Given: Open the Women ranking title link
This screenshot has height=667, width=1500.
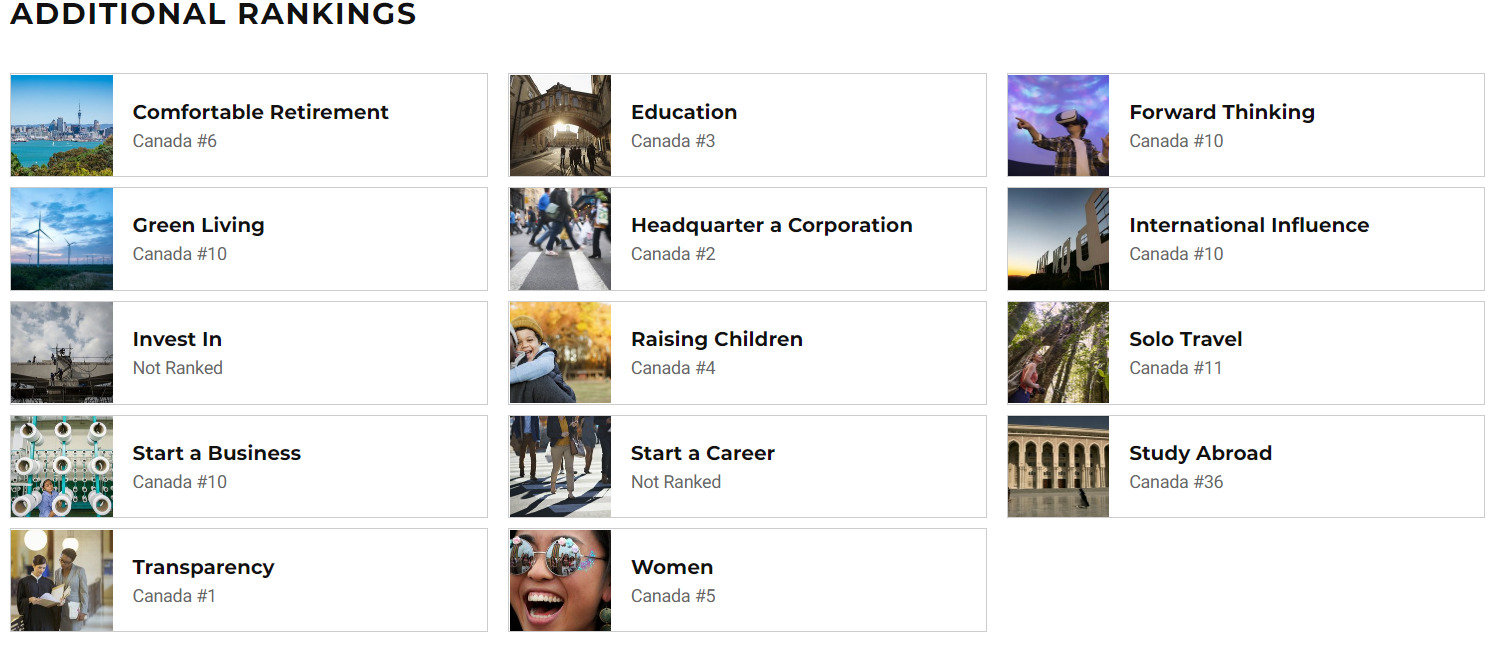Looking at the screenshot, I should (x=671, y=568).
